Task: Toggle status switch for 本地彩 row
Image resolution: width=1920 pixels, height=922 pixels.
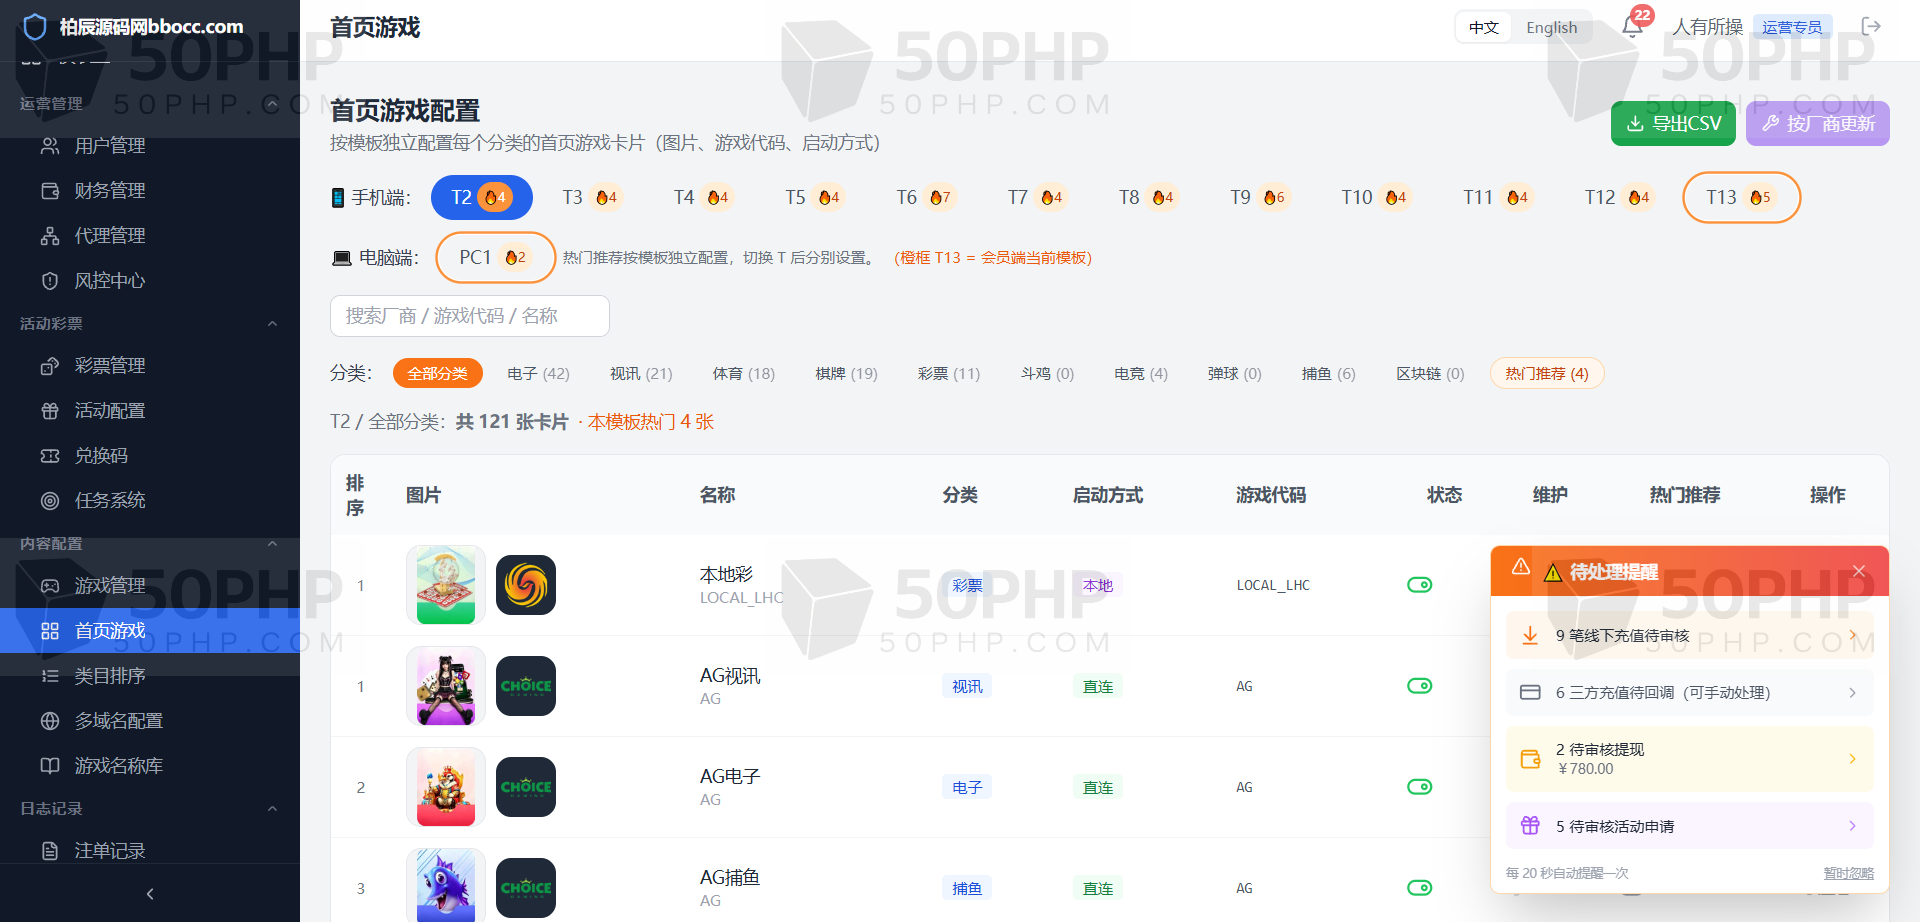Action: point(1420,585)
